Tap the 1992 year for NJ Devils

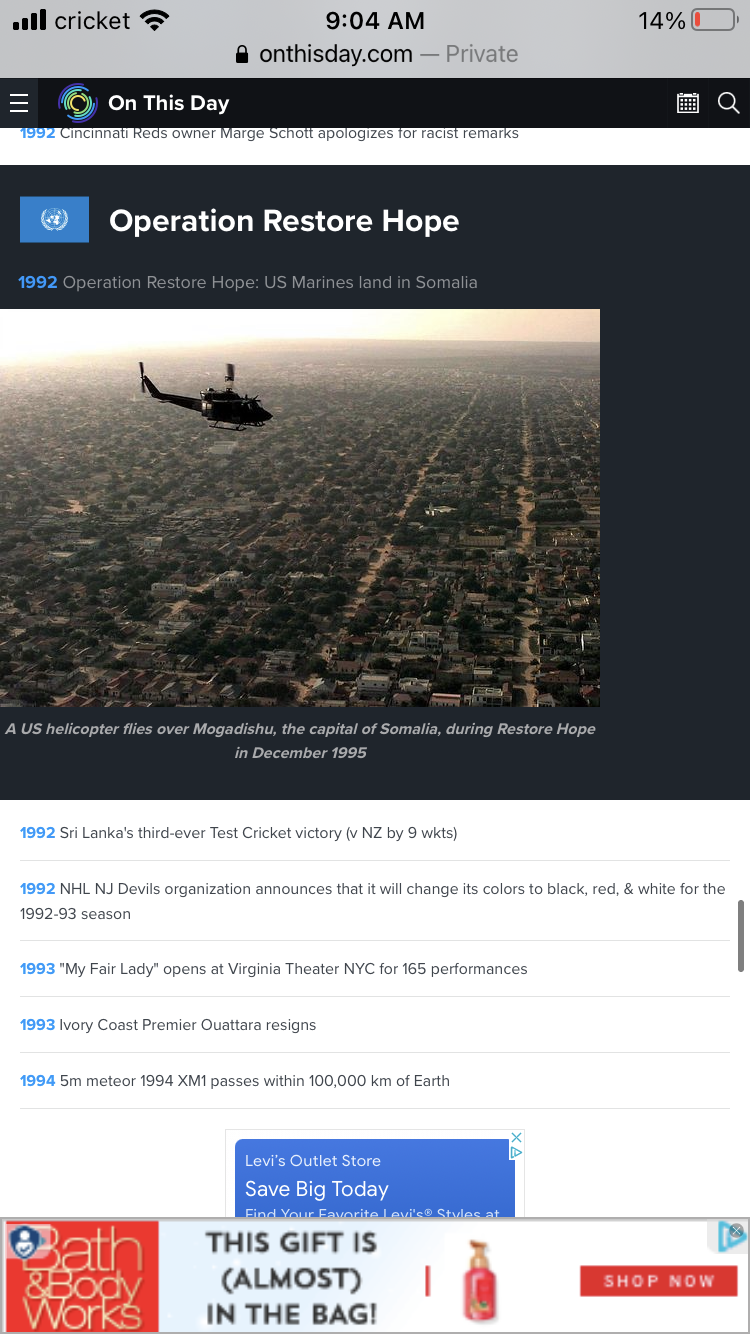(37, 888)
